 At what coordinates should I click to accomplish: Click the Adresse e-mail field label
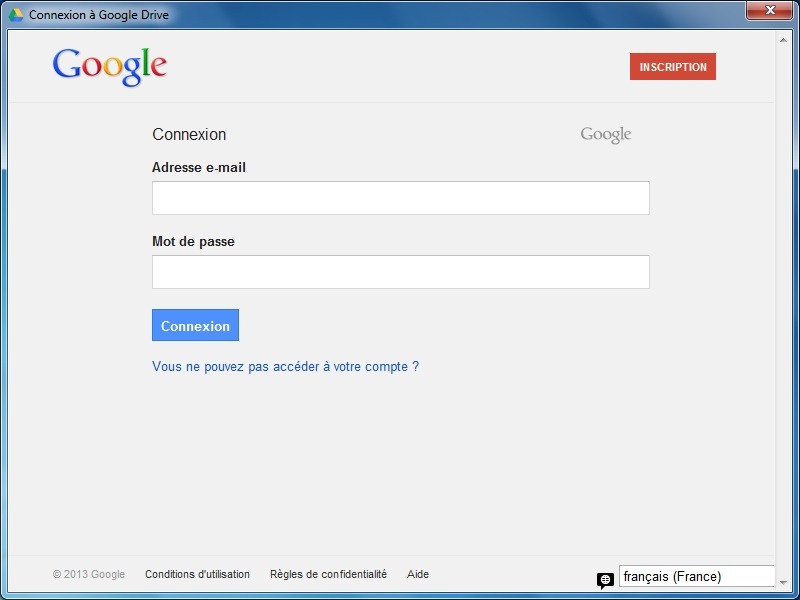199,168
